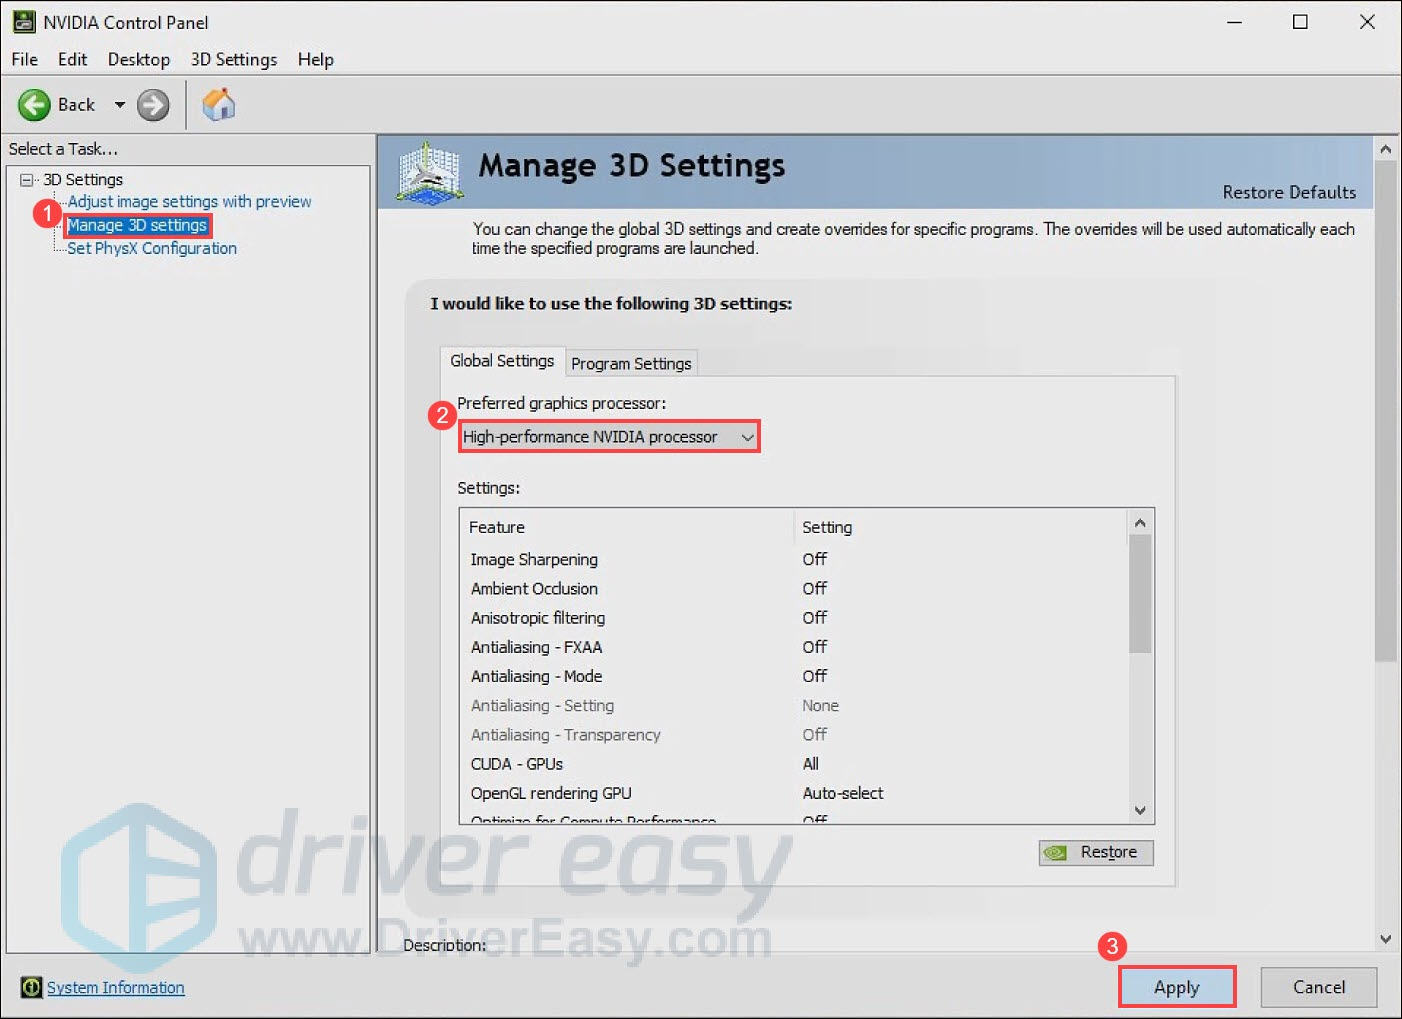Image resolution: width=1402 pixels, height=1019 pixels.
Task: Open the 3D Settings menu
Action: (233, 60)
